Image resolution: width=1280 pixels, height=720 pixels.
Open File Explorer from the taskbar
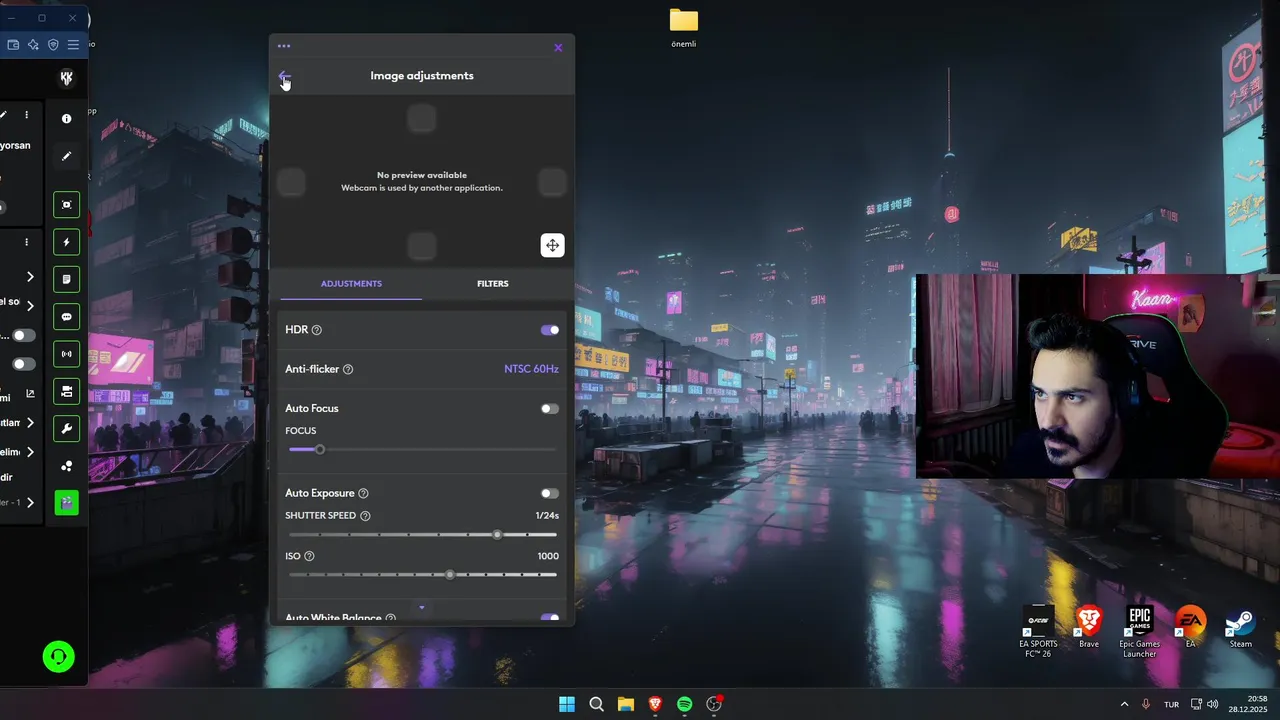(x=626, y=704)
